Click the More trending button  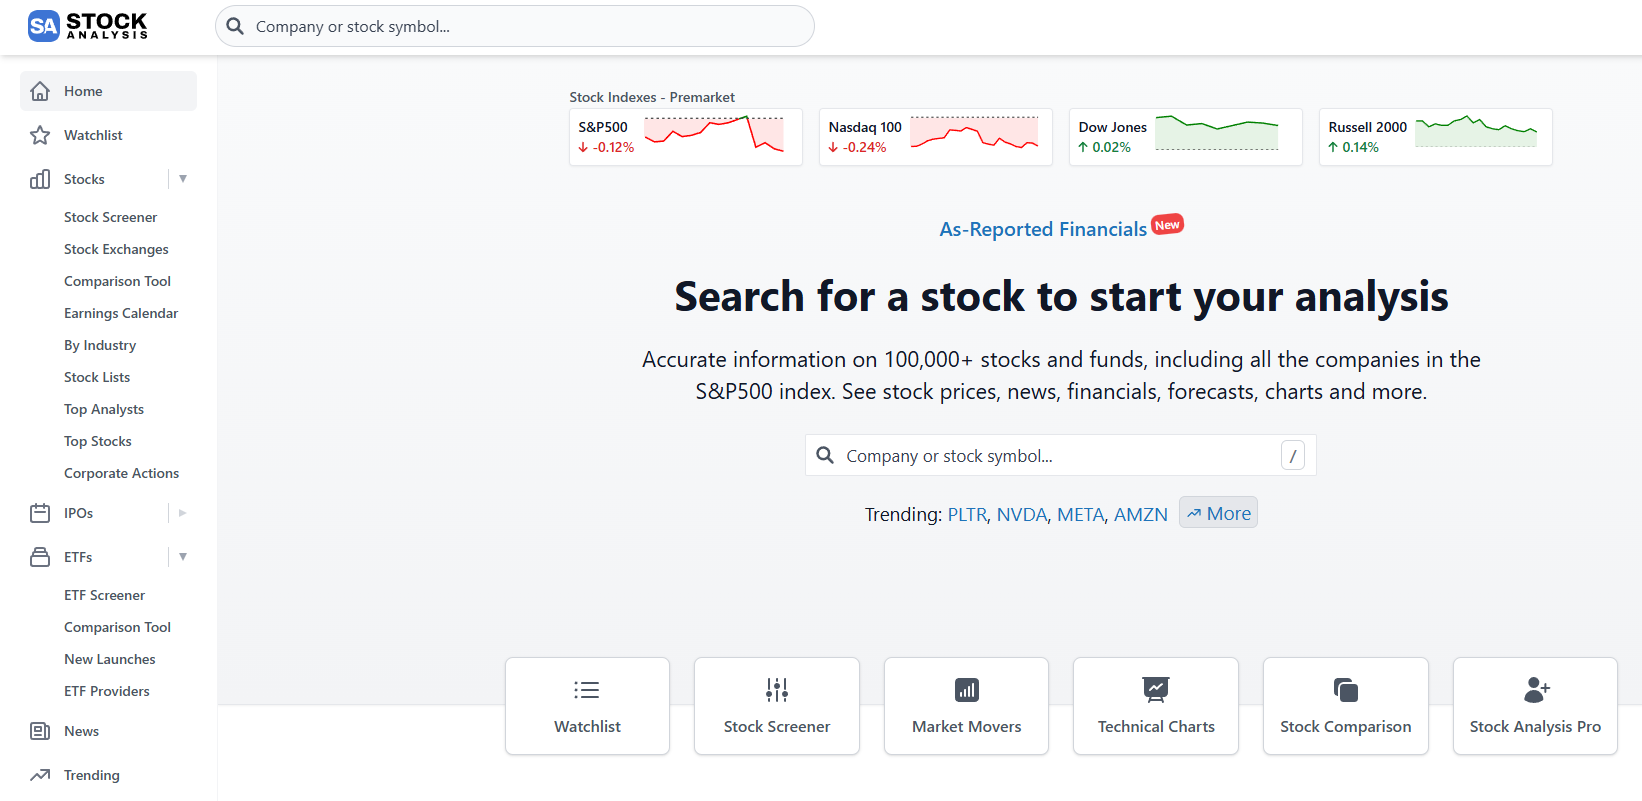click(1218, 512)
